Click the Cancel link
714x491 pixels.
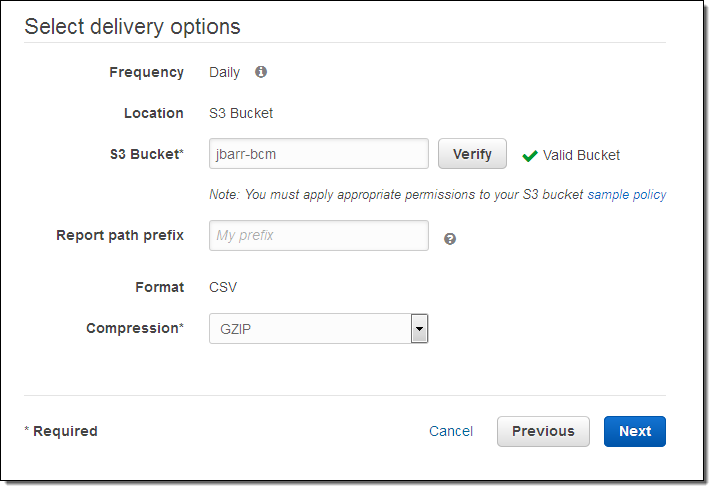[x=451, y=431]
